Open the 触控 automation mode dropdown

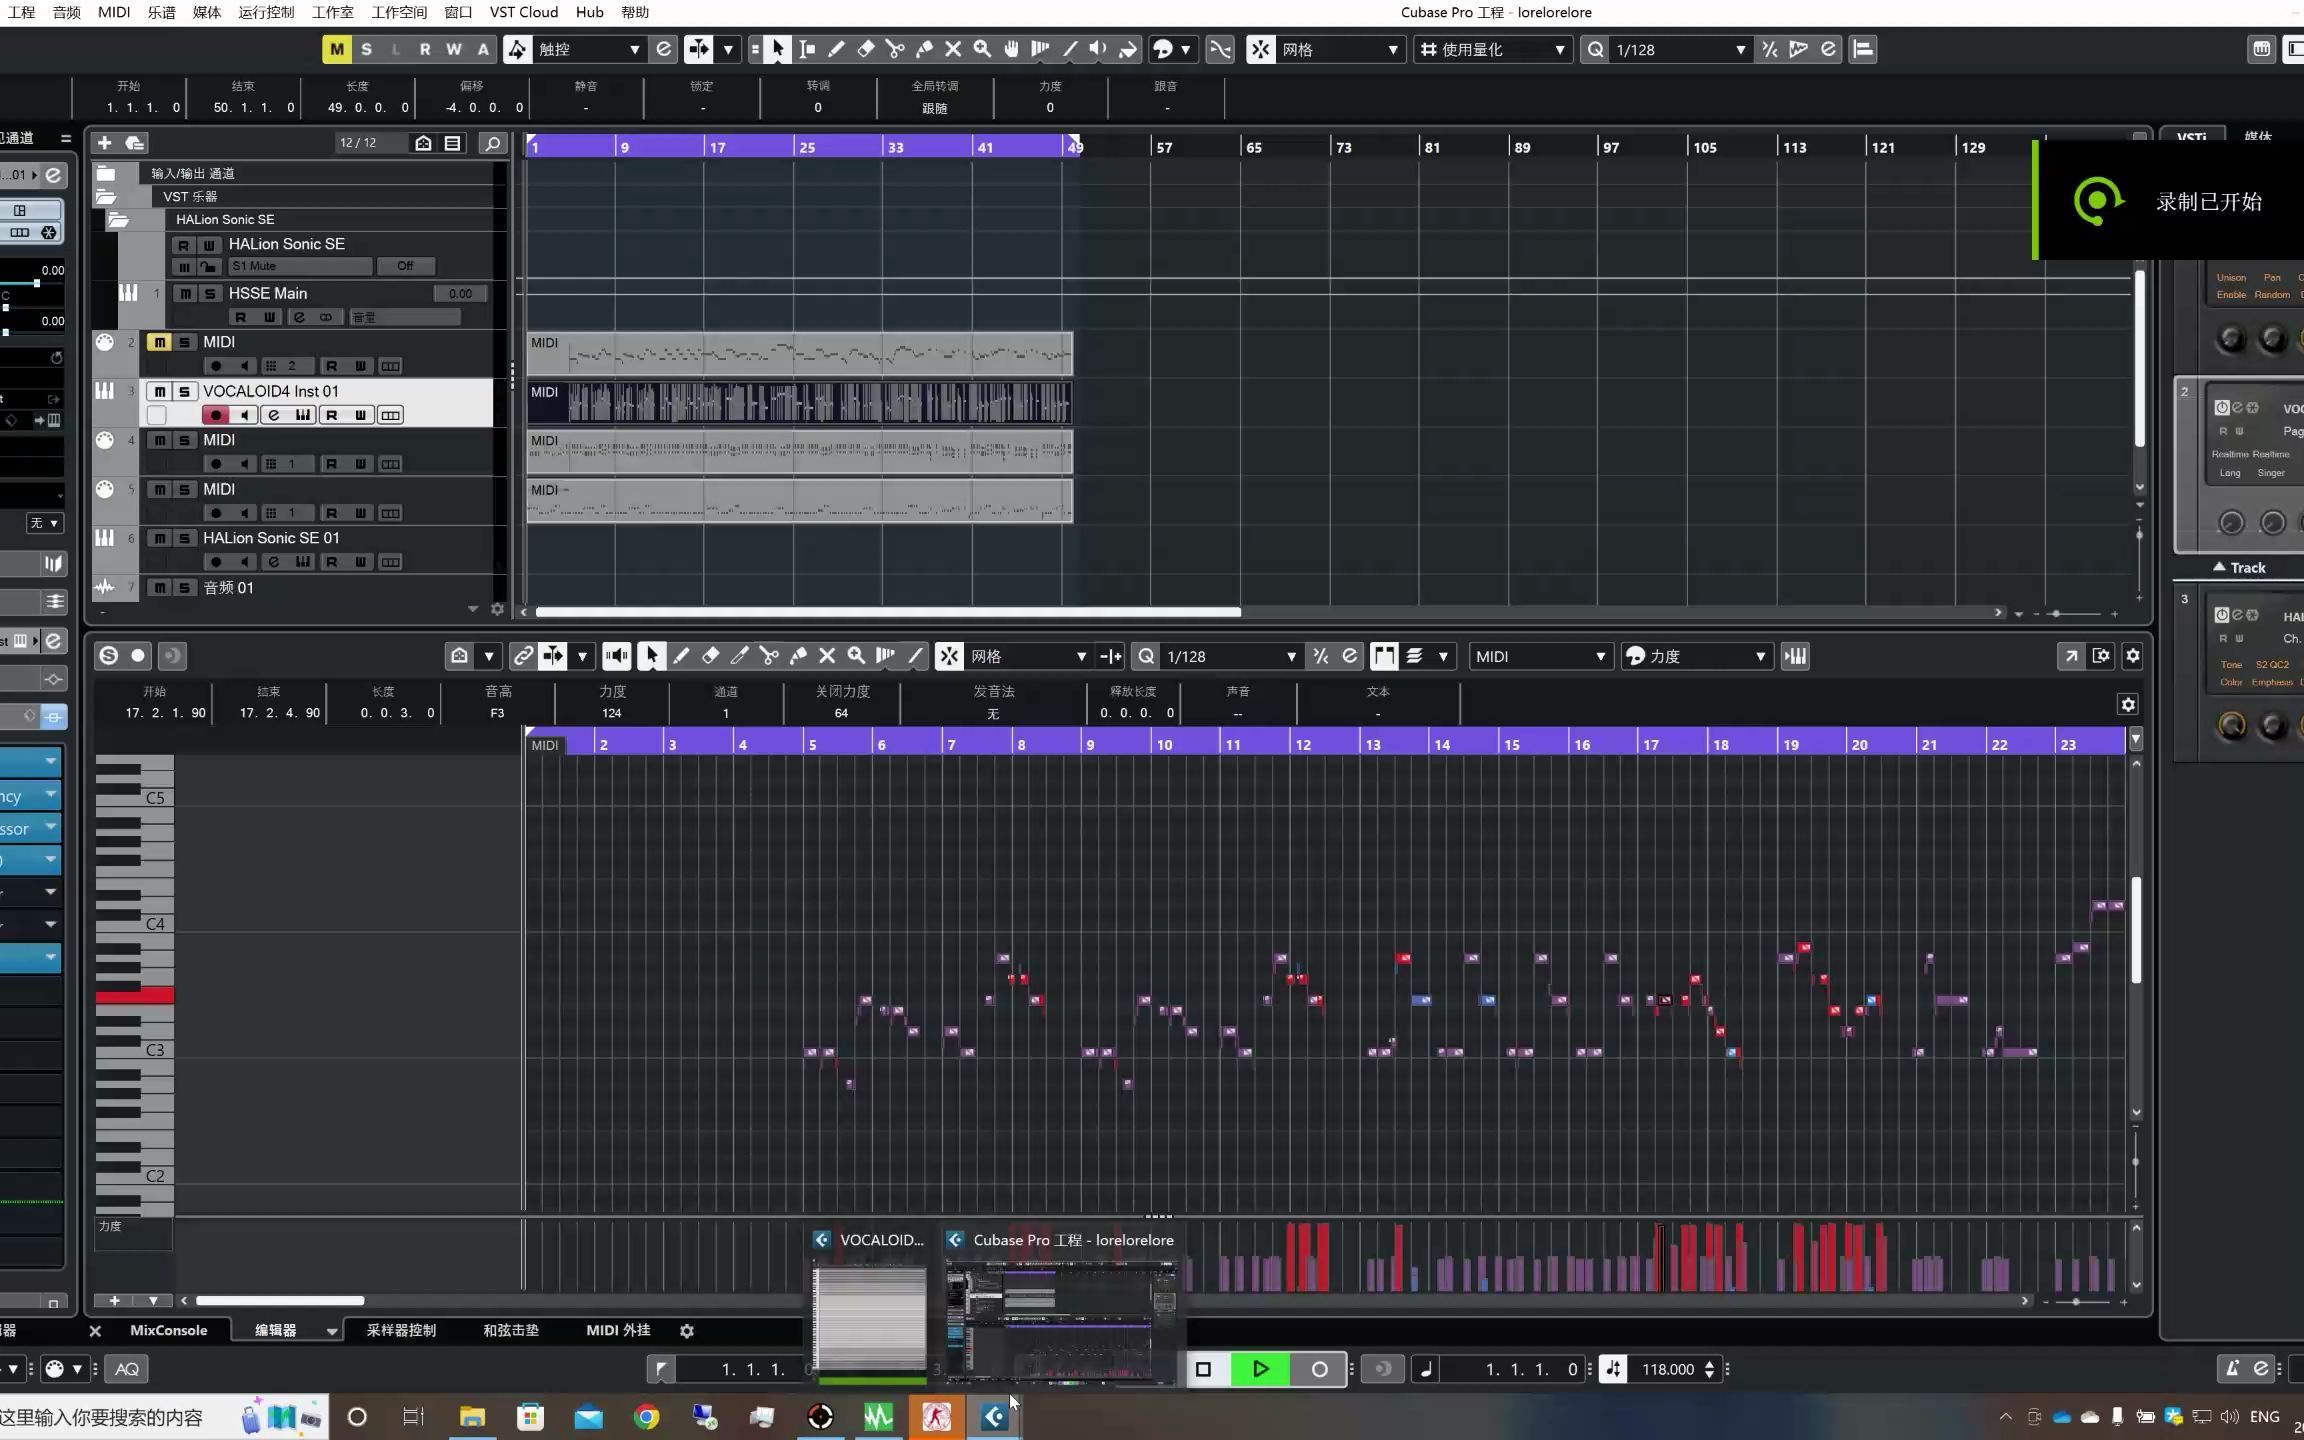tap(589, 49)
